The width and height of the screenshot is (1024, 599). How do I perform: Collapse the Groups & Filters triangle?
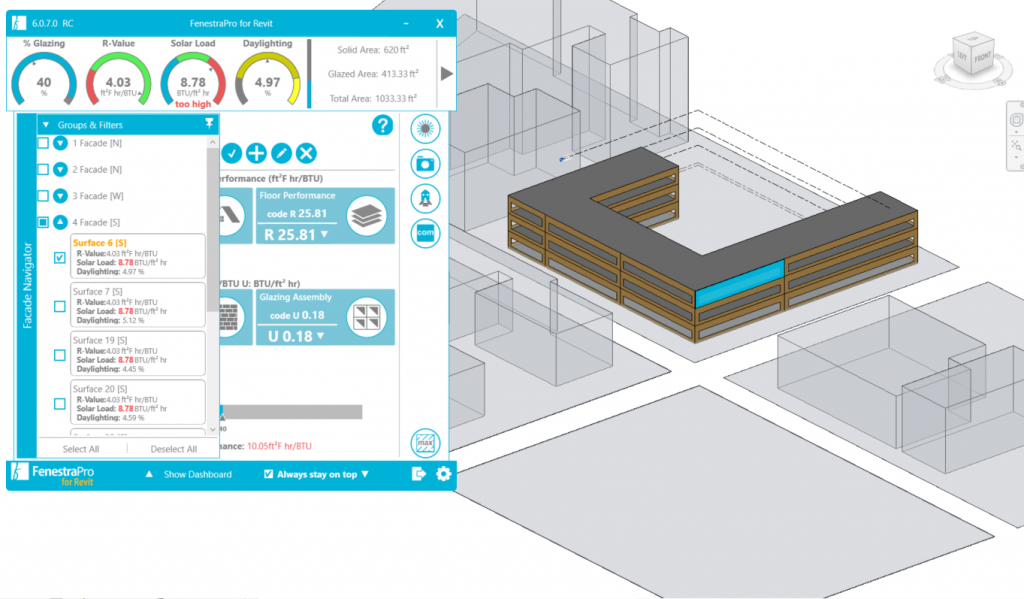(46, 124)
